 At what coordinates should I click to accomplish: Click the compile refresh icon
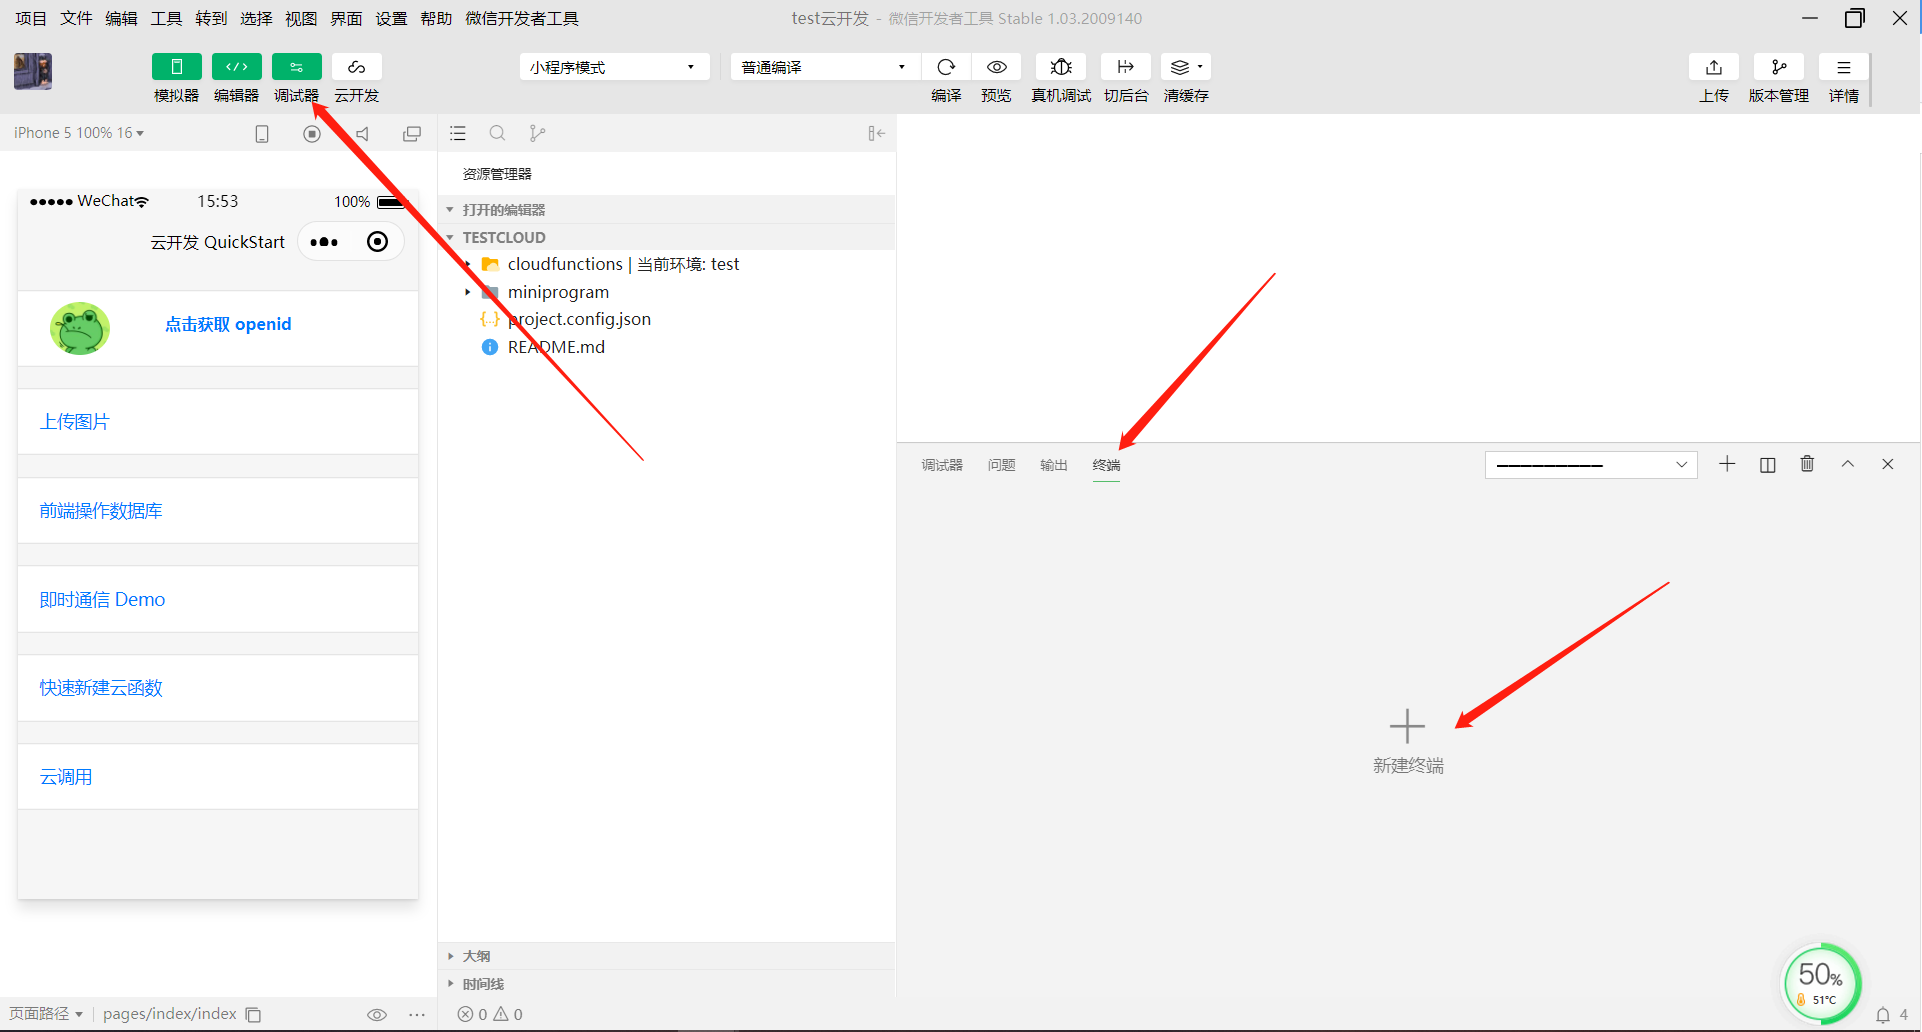(x=946, y=67)
